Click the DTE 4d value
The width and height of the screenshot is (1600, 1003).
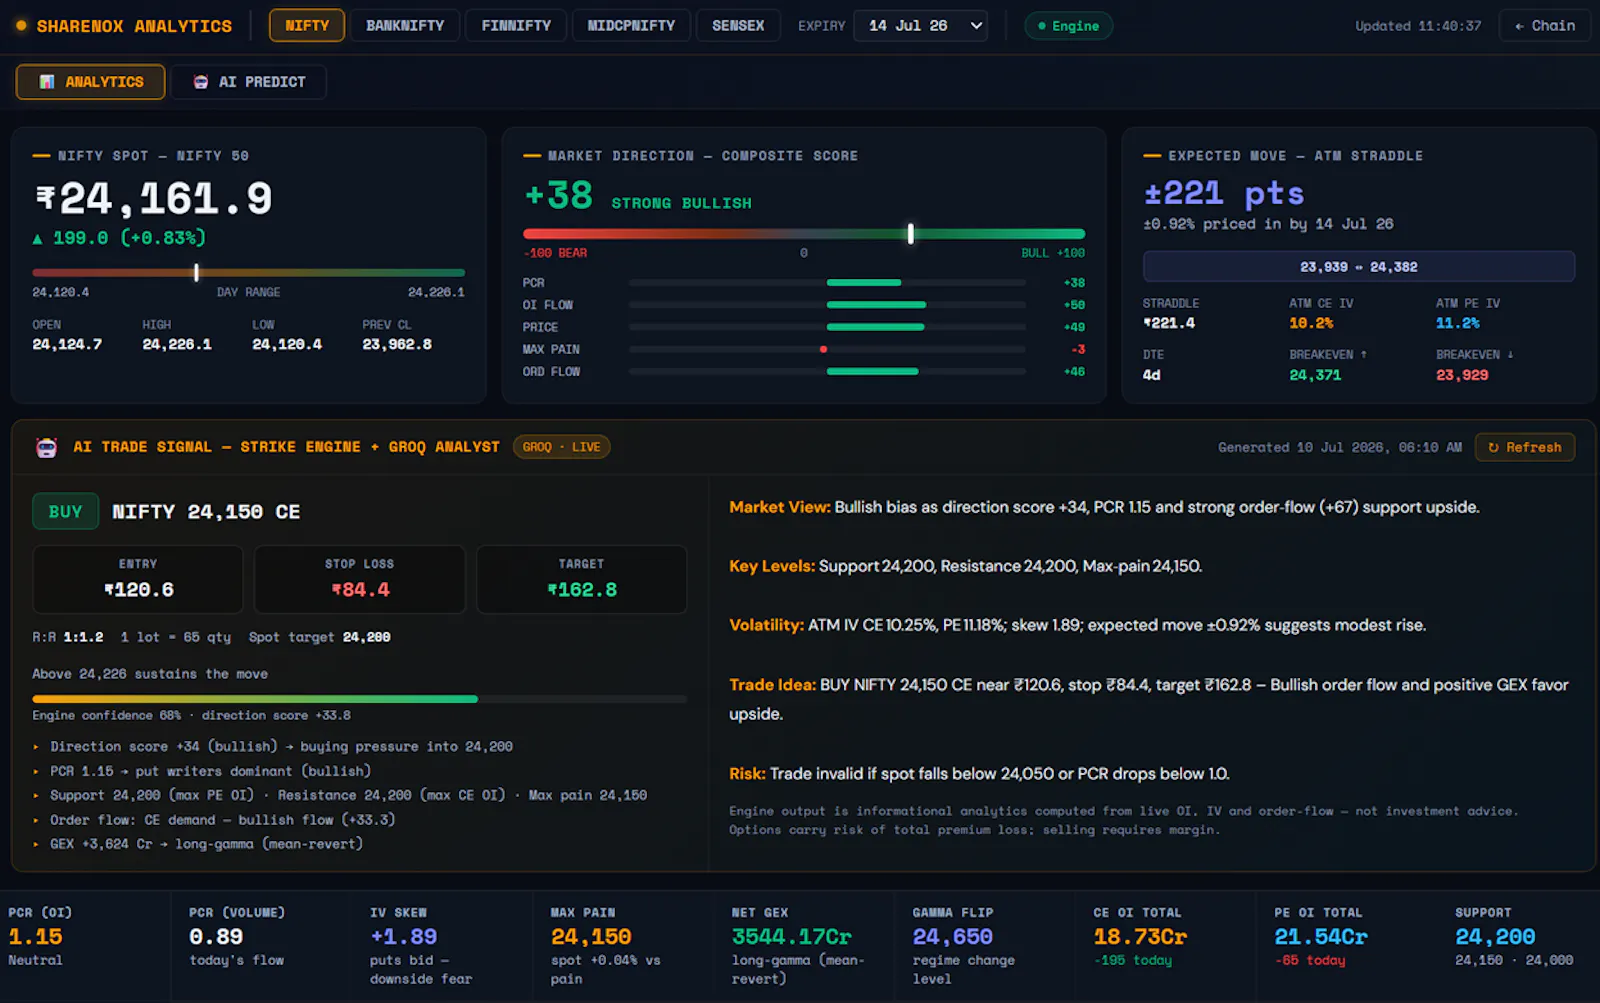pyautogui.click(x=1152, y=375)
